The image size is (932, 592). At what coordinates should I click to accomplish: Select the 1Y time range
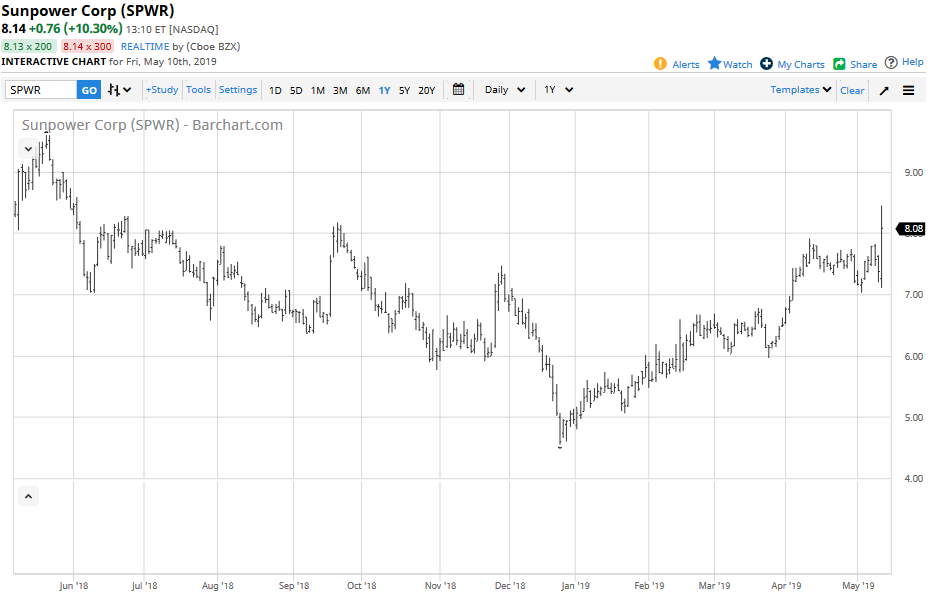pyautogui.click(x=385, y=90)
